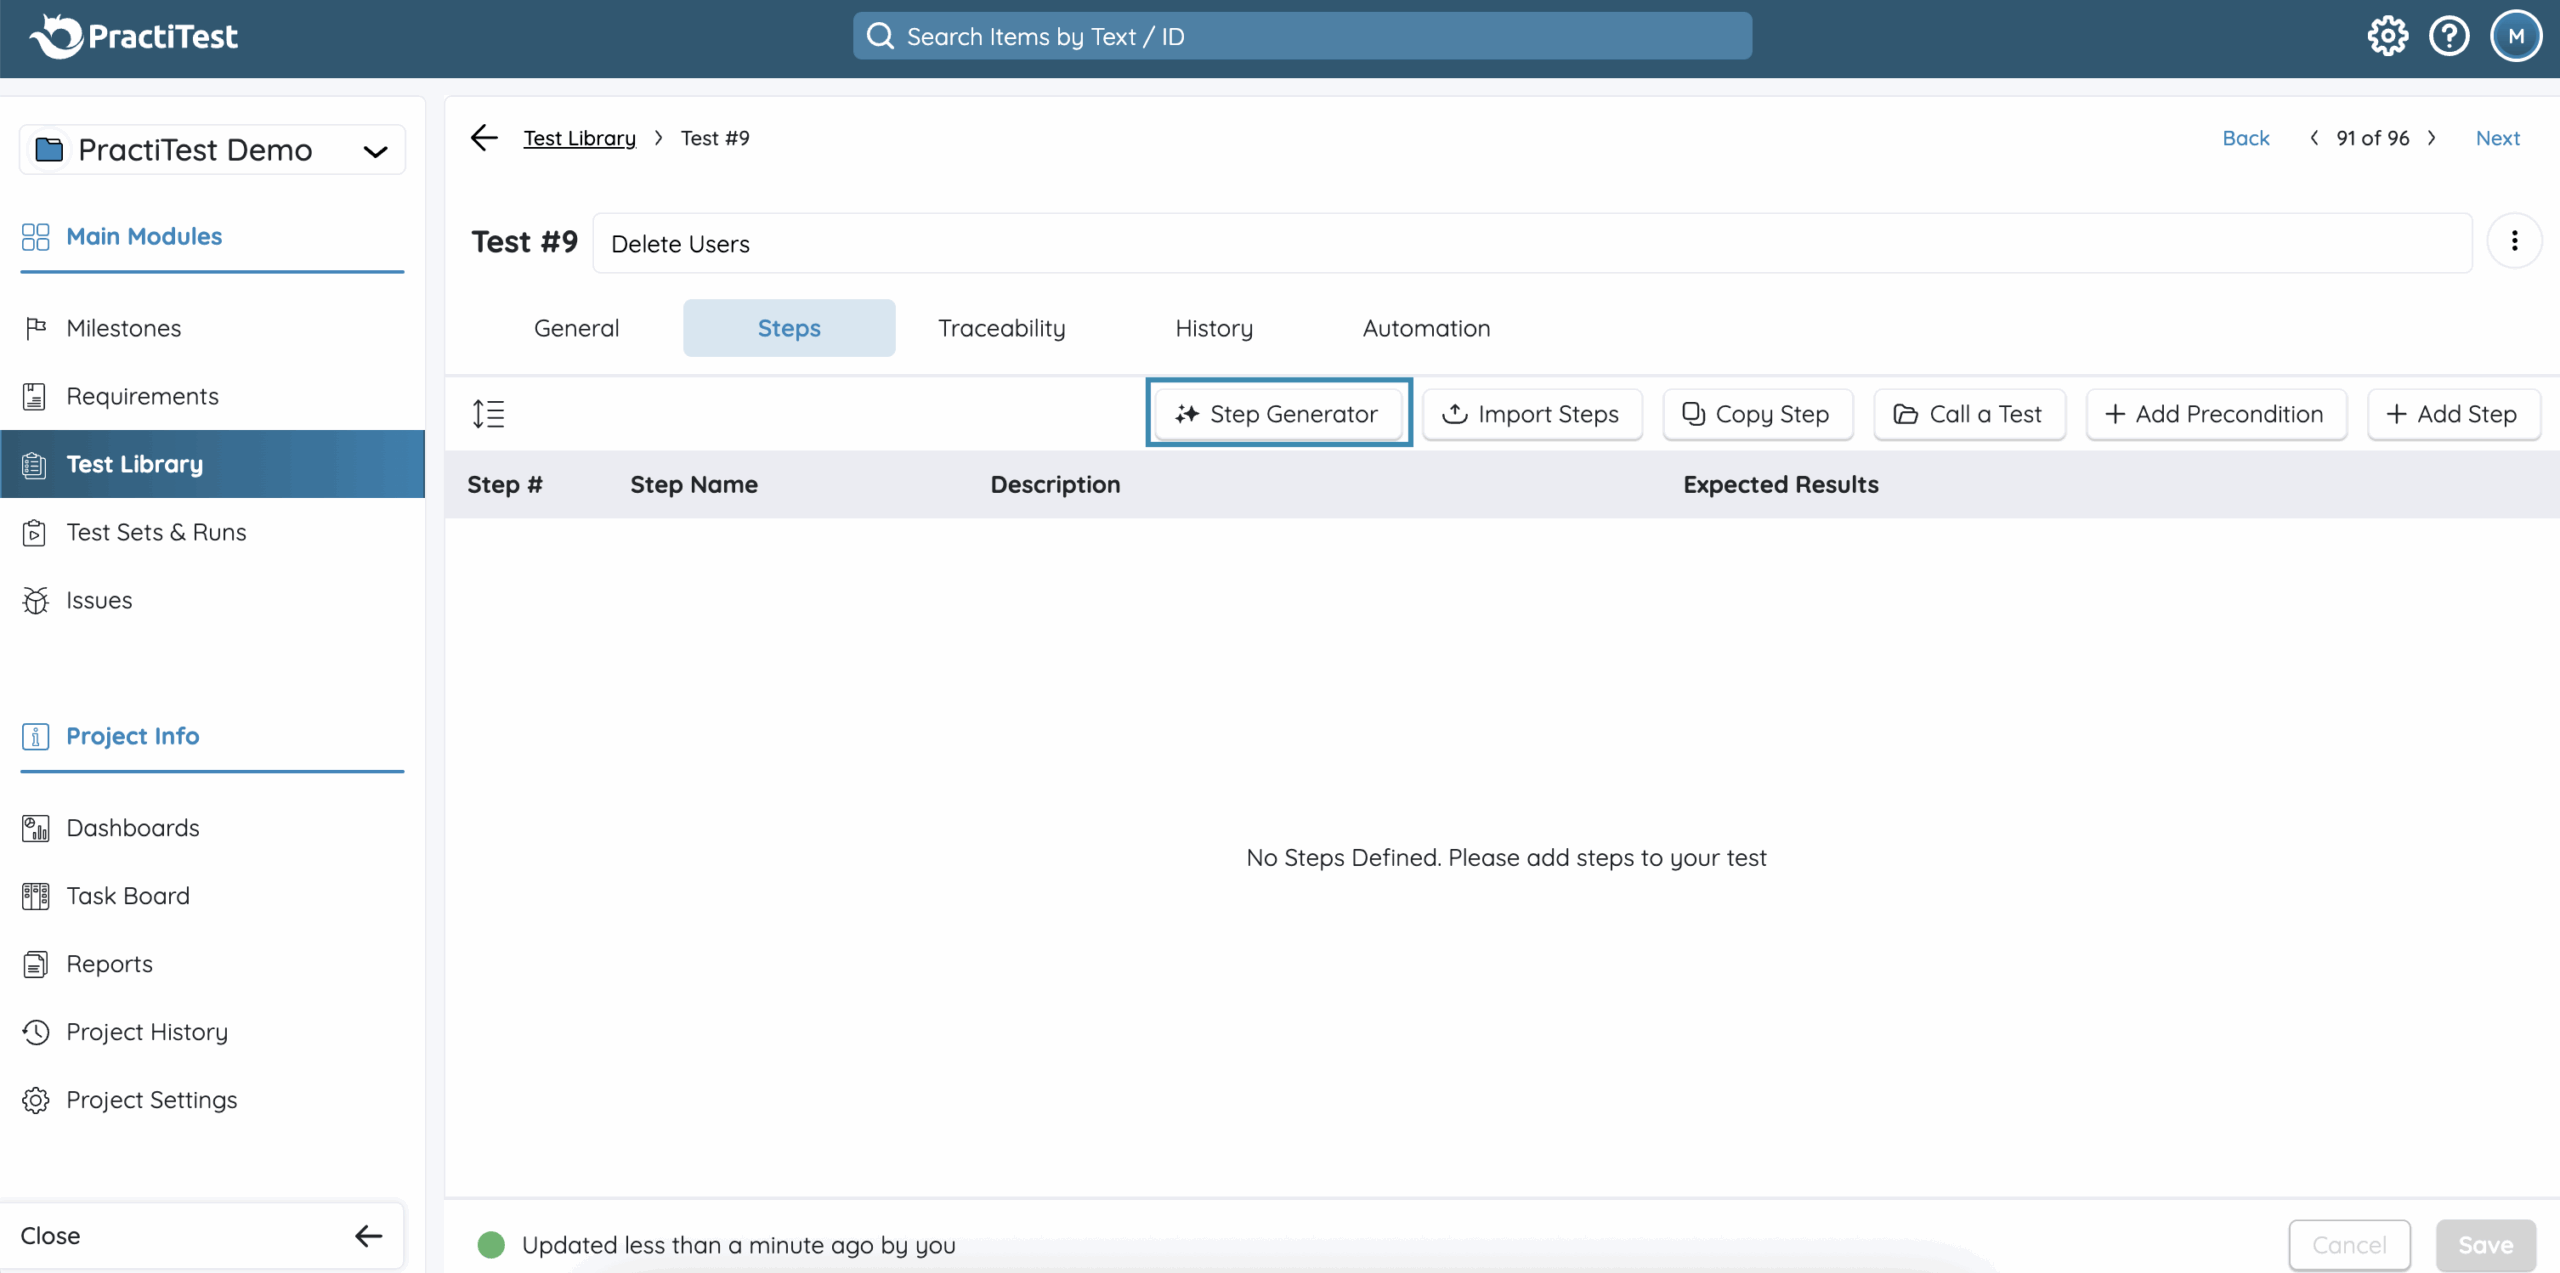The height and width of the screenshot is (1273, 2560).
Task: Open the Dashboards panel
Action: coord(133,827)
